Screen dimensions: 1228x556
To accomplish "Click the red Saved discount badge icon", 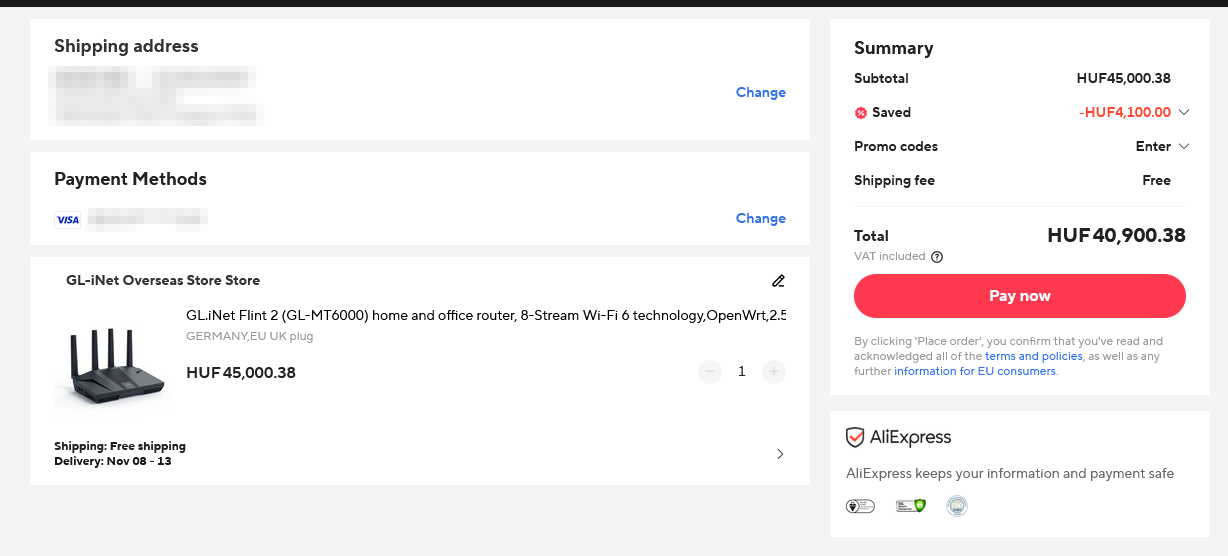I will coord(860,113).
